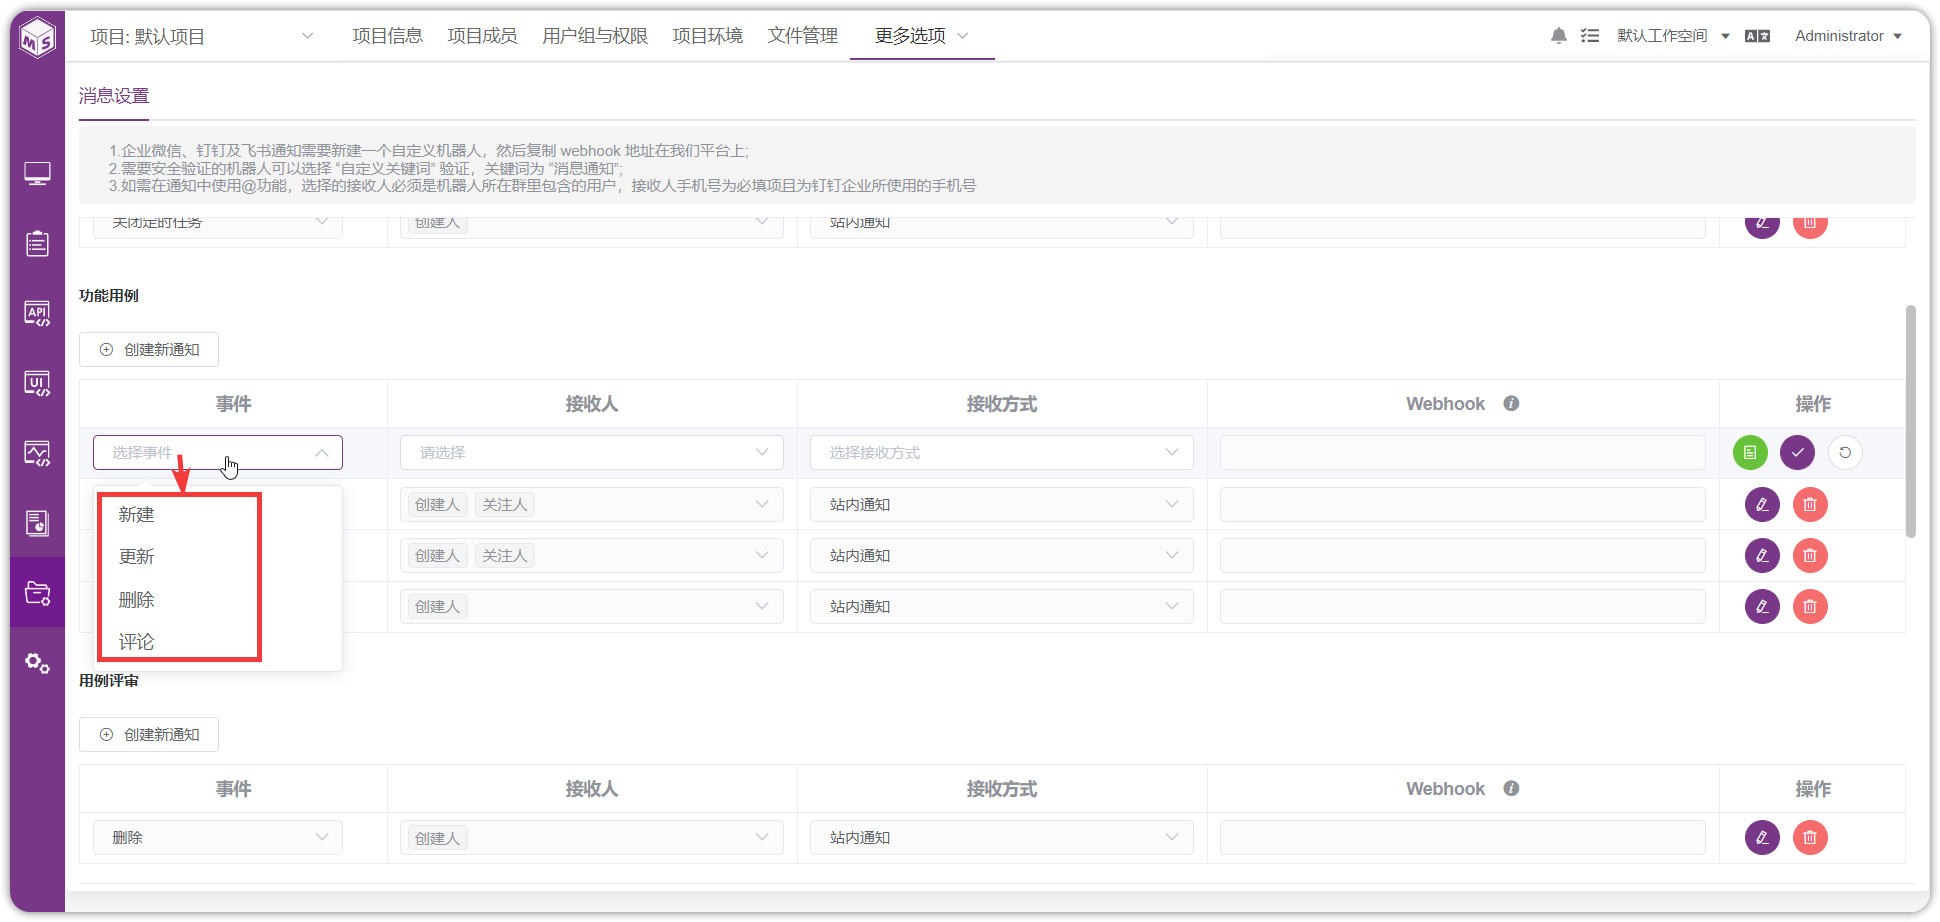Collapse the 选择事件 event dropdown
This screenshot has width=1940, height=922.
point(218,453)
